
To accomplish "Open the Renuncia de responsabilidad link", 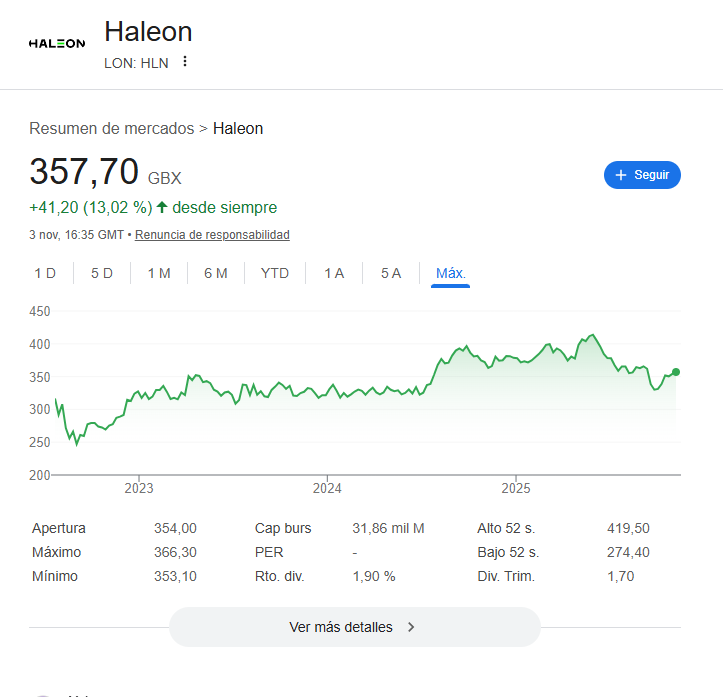I will 212,235.
